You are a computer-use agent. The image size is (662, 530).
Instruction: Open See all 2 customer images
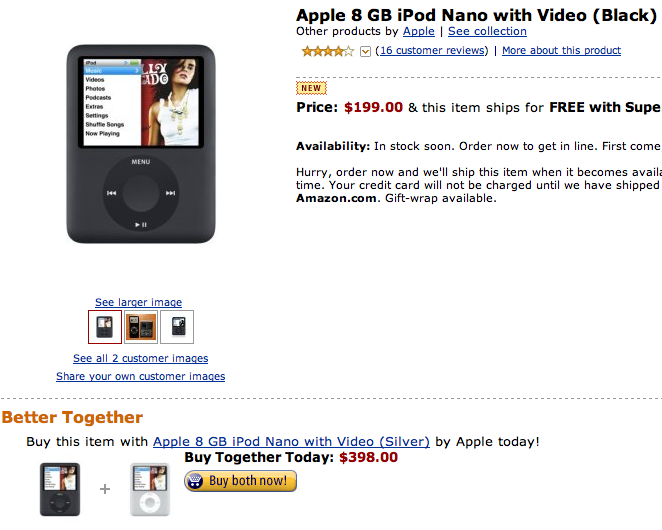coord(140,358)
